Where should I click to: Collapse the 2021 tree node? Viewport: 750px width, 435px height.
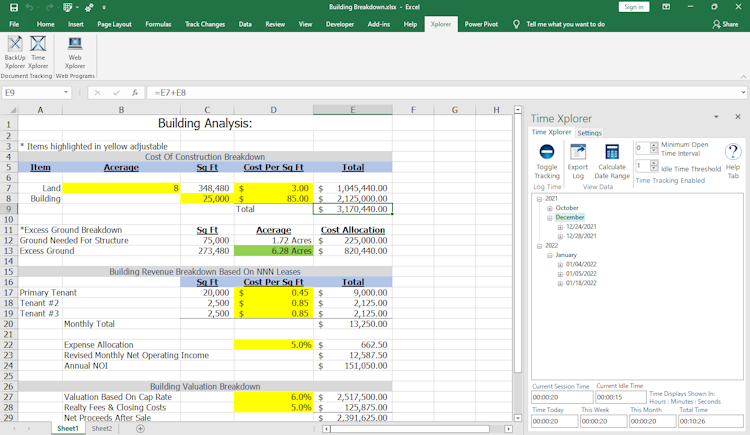click(x=540, y=199)
